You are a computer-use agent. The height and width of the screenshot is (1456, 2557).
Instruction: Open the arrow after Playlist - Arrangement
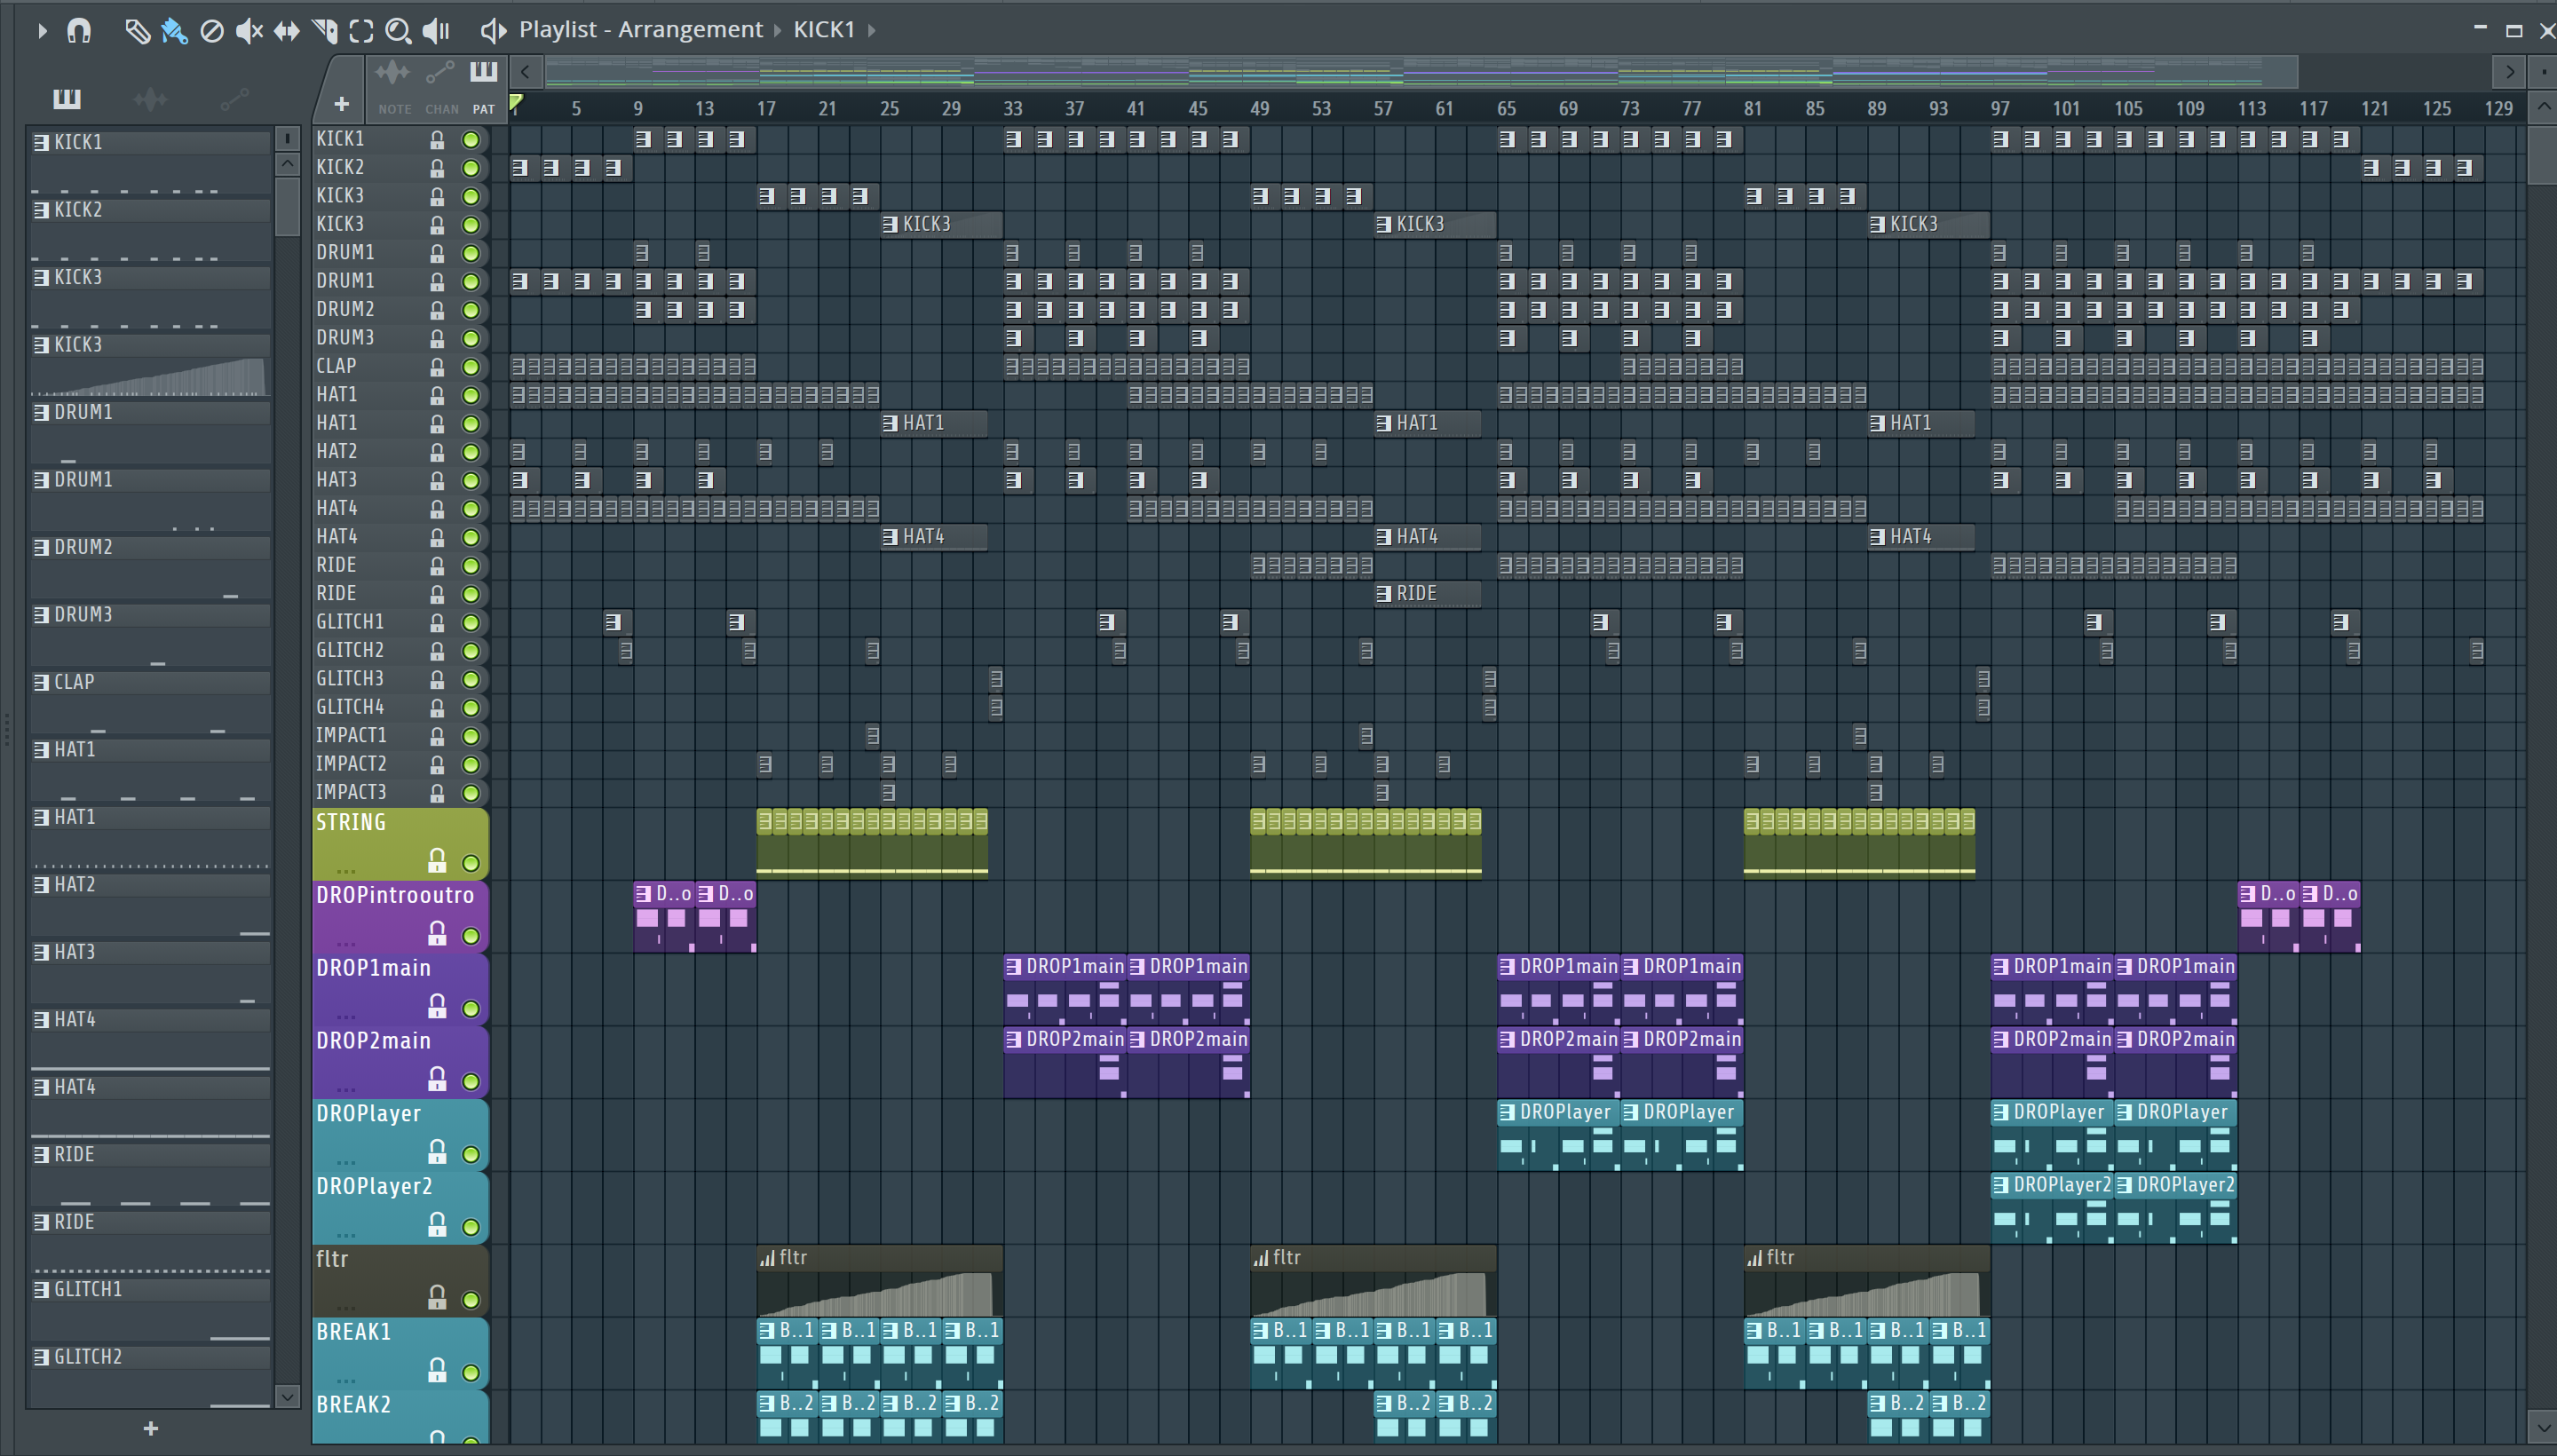pyautogui.click(x=778, y=31)
